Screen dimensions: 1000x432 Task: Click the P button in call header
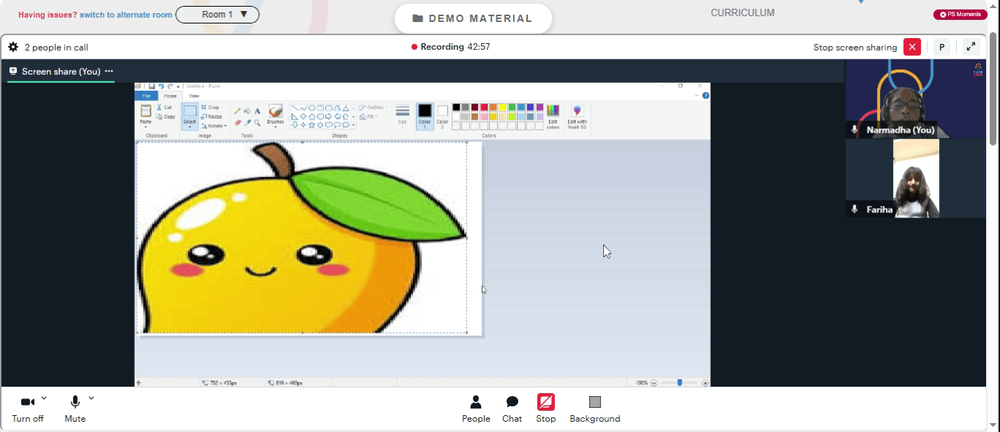coord(941,47)
